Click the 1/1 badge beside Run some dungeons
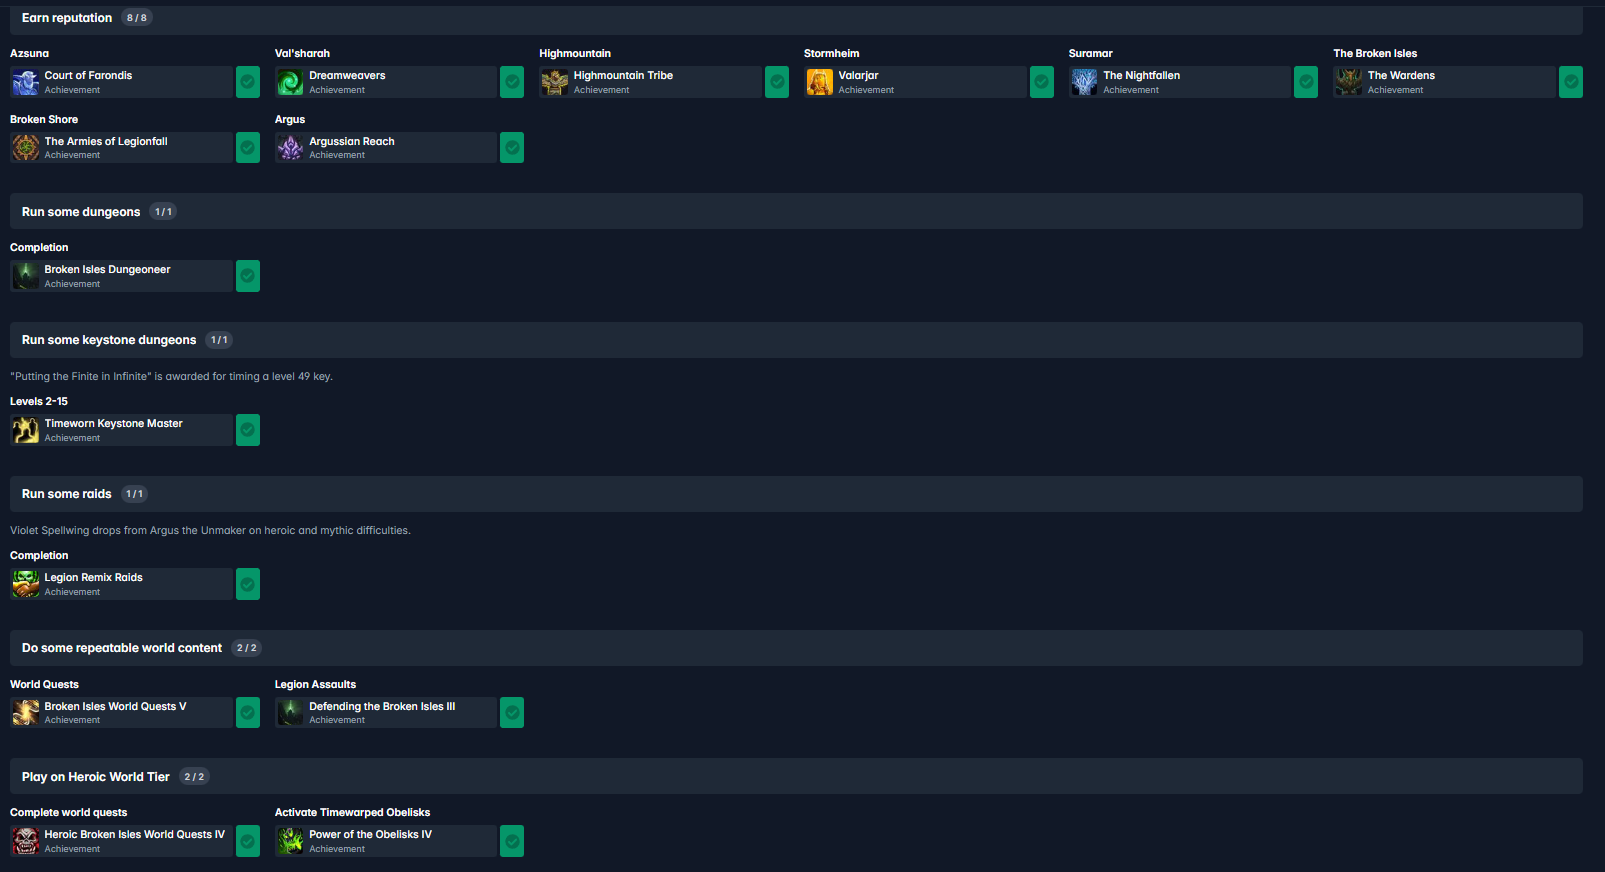 (163, 212)
